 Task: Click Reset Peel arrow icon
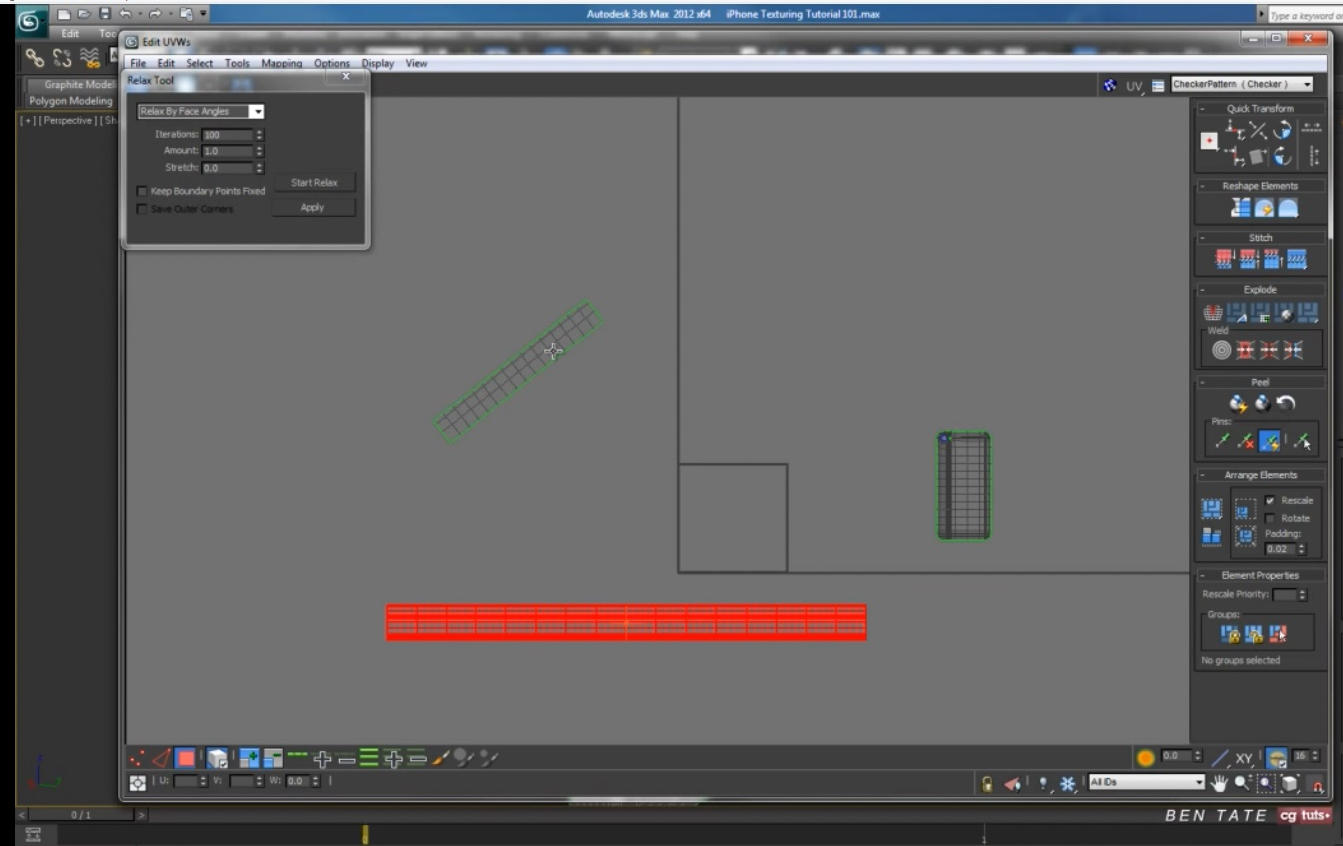coord(1286,403)
